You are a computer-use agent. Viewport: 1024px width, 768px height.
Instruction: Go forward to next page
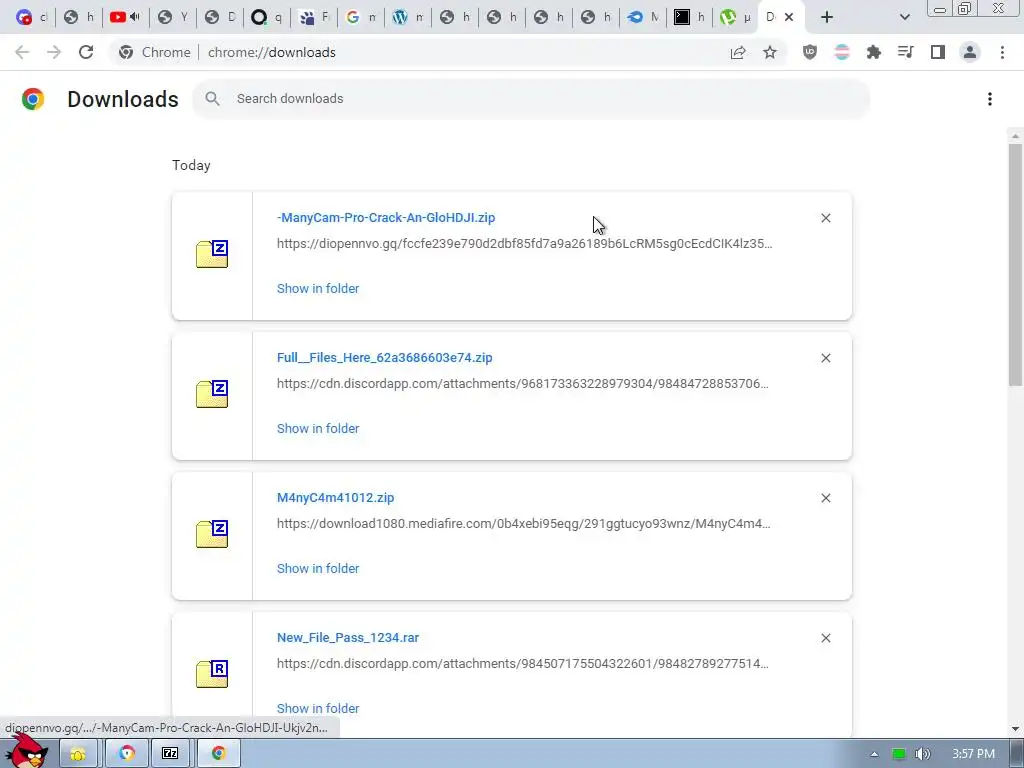[x=54, y=52]
